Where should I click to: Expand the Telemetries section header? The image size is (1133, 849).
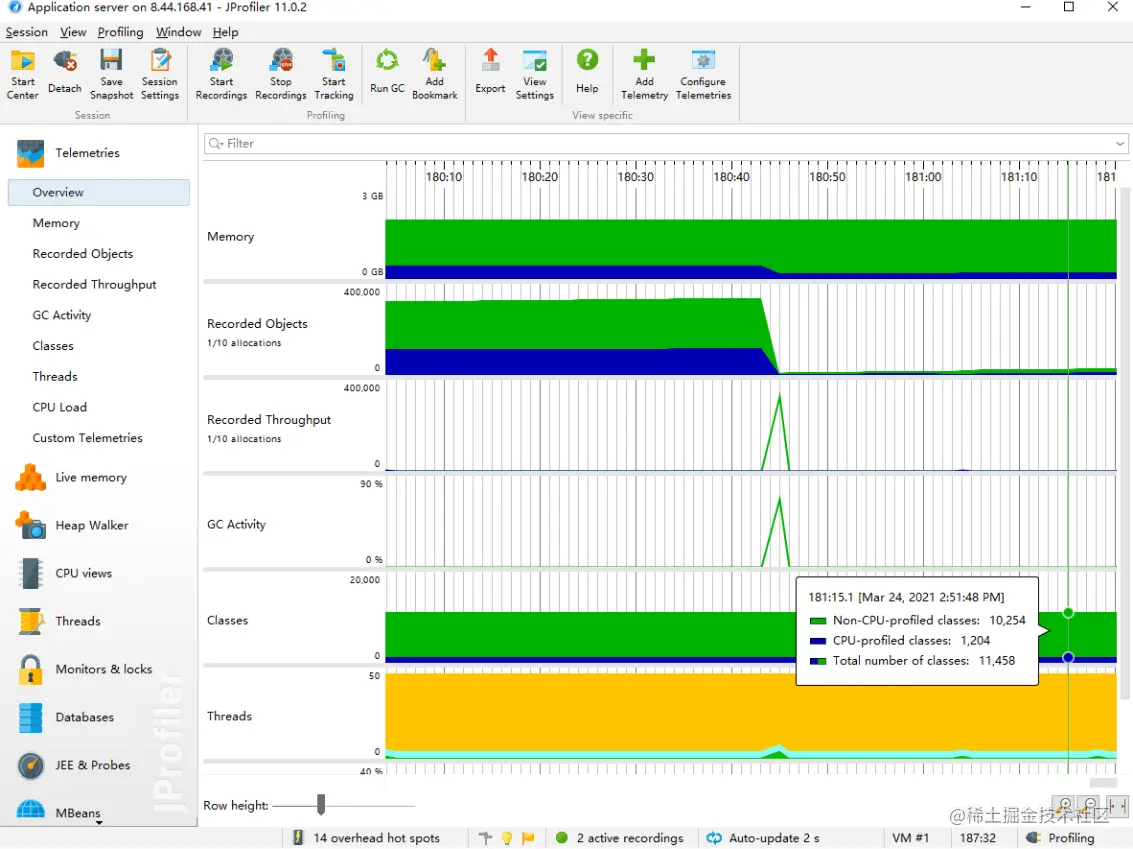(87, 153)
